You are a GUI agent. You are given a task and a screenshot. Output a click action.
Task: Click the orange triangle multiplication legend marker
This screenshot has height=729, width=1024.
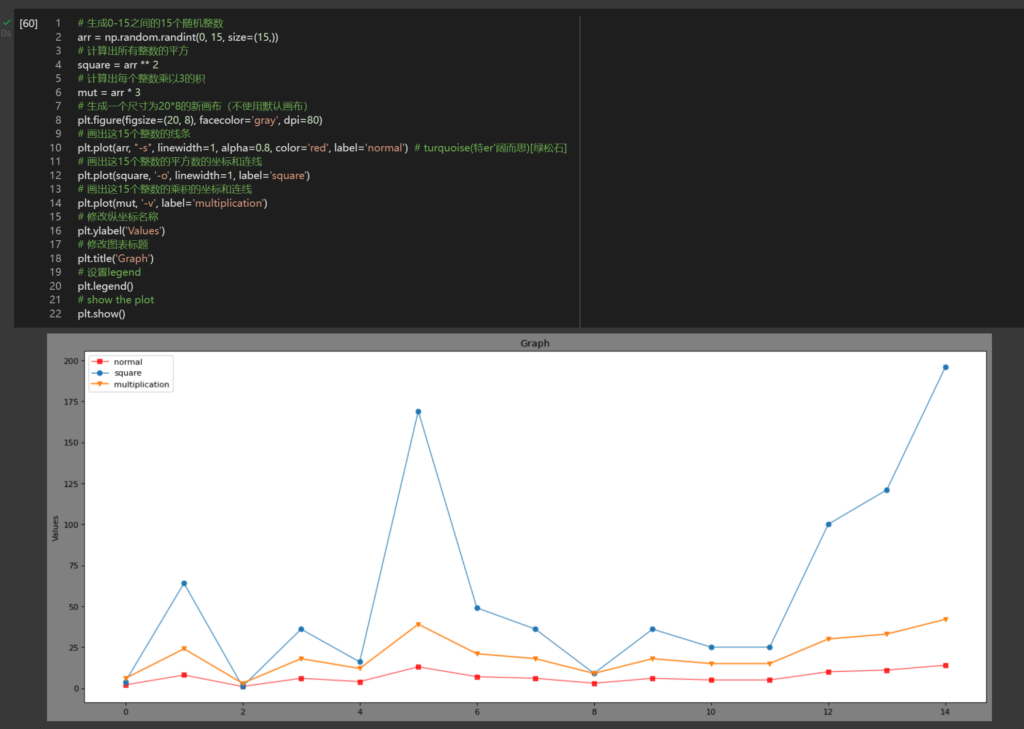pos(100,384)
